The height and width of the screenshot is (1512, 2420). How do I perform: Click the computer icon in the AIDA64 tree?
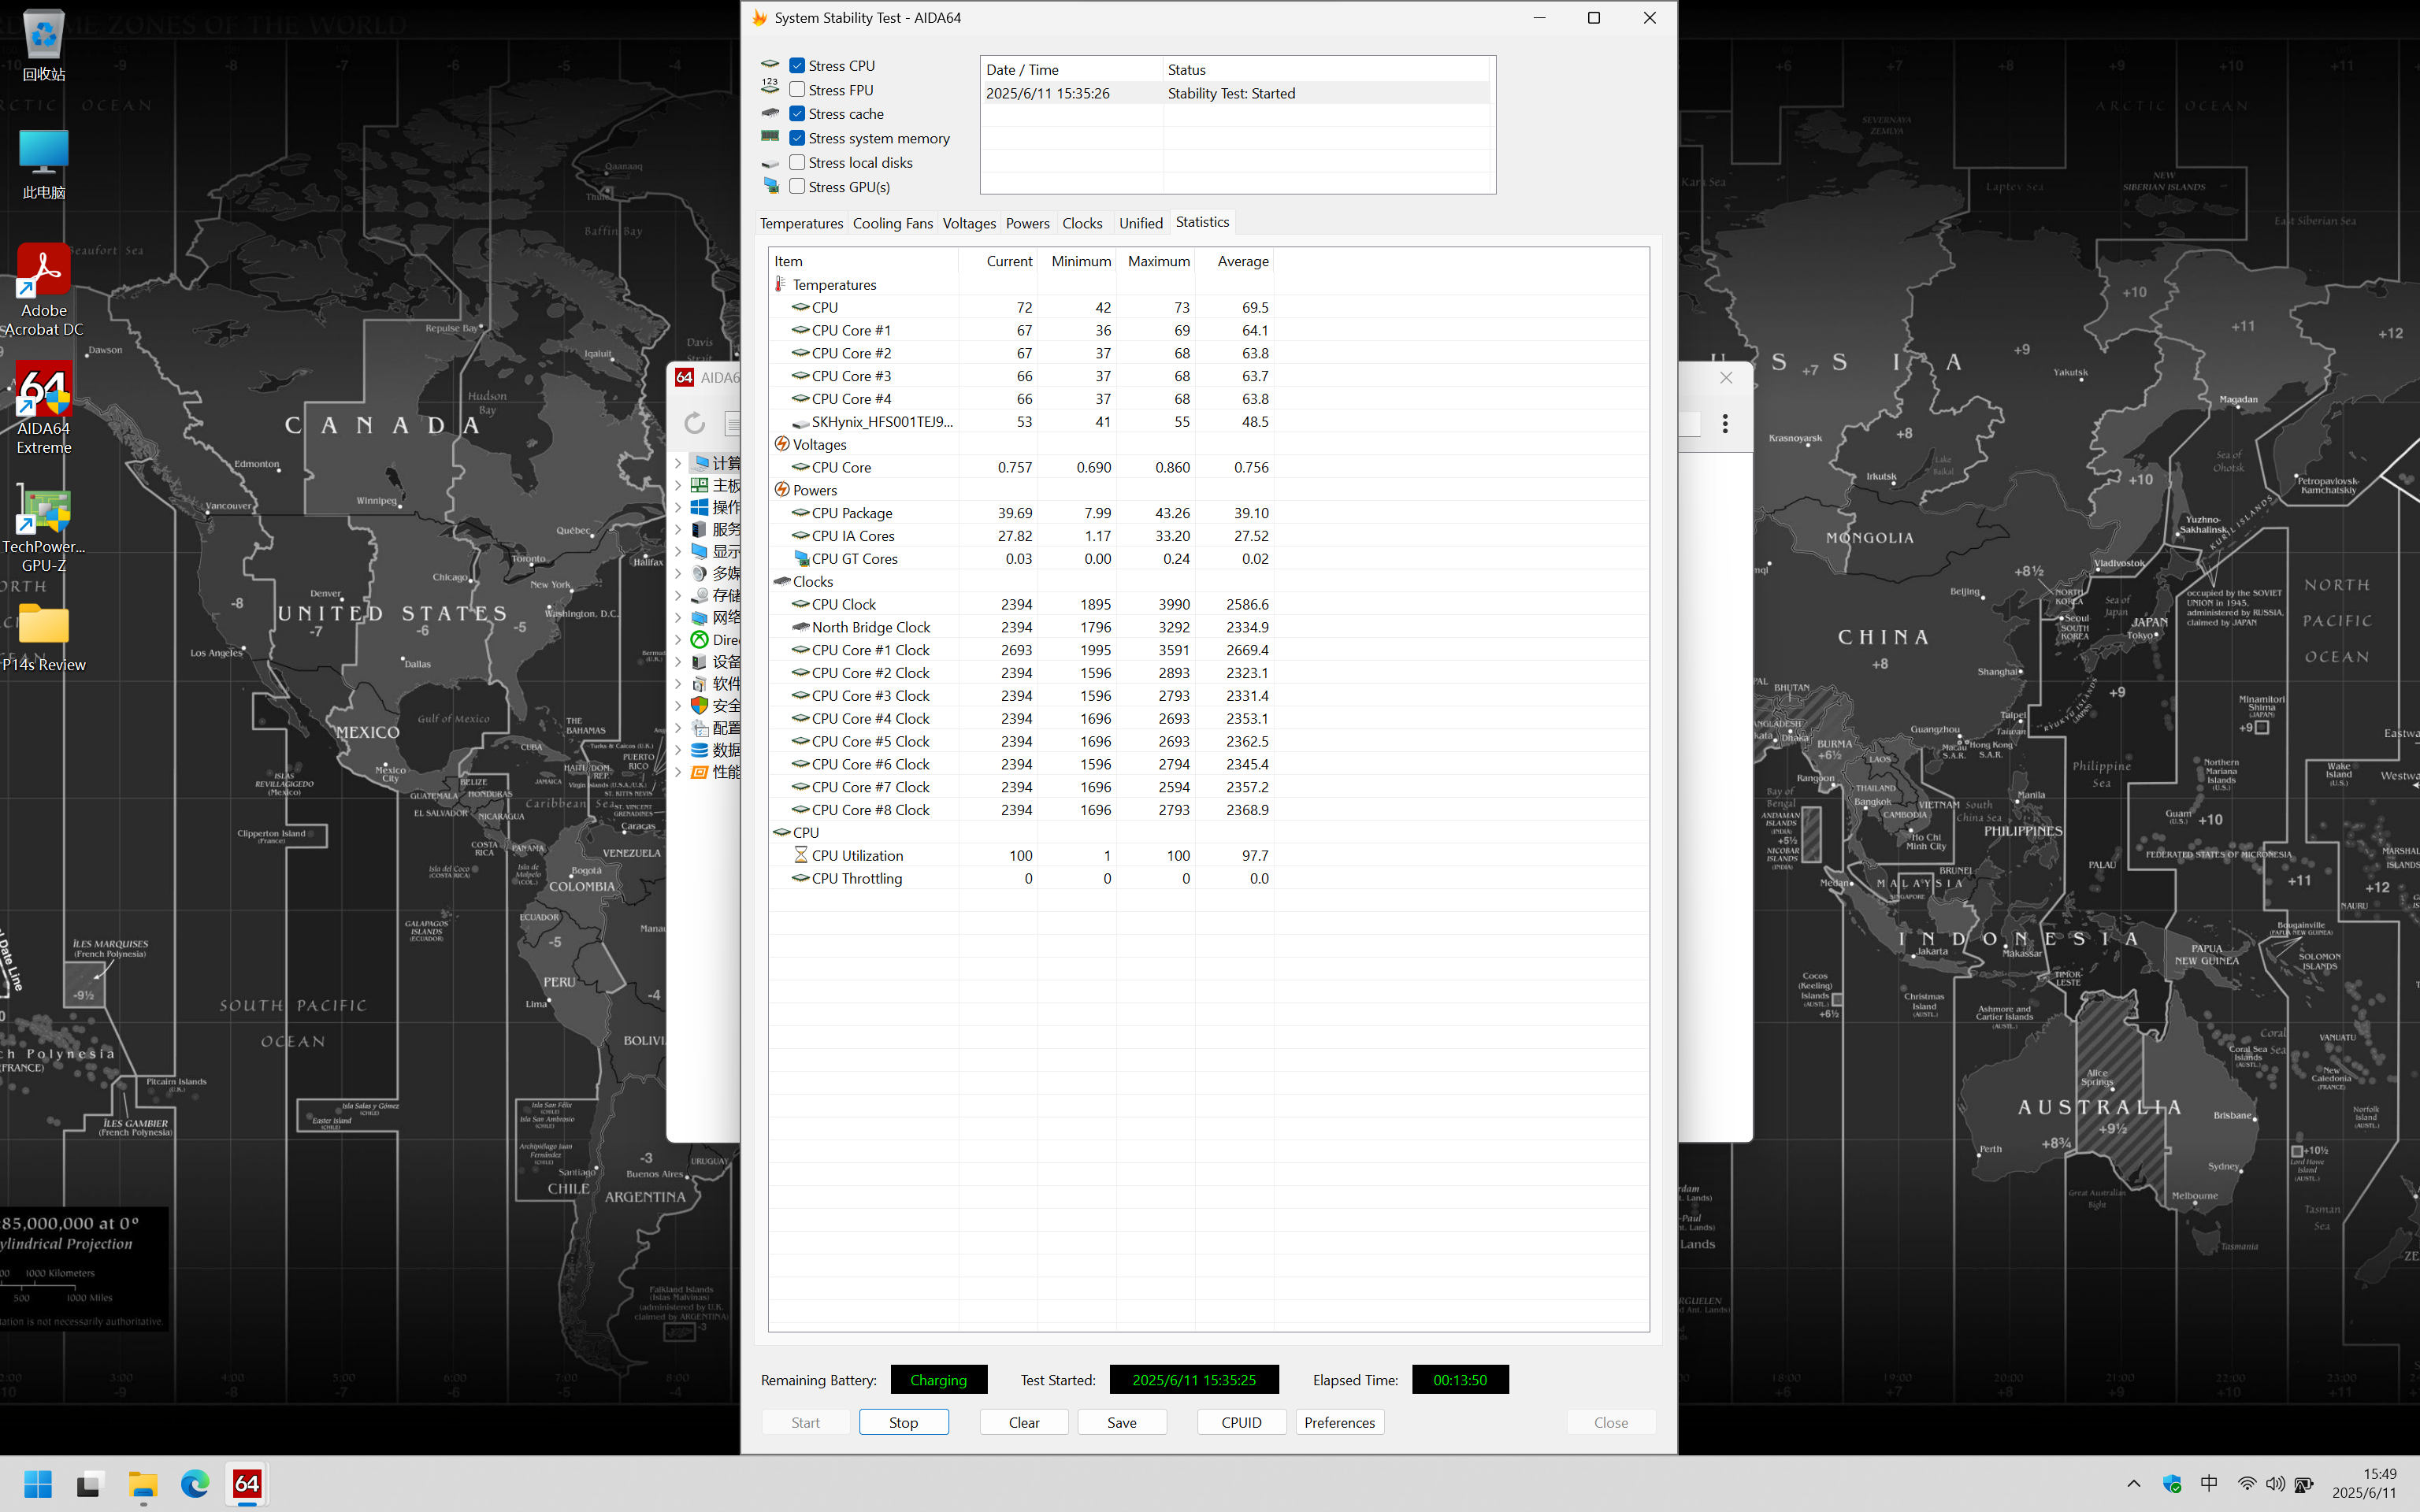(700, 463)
